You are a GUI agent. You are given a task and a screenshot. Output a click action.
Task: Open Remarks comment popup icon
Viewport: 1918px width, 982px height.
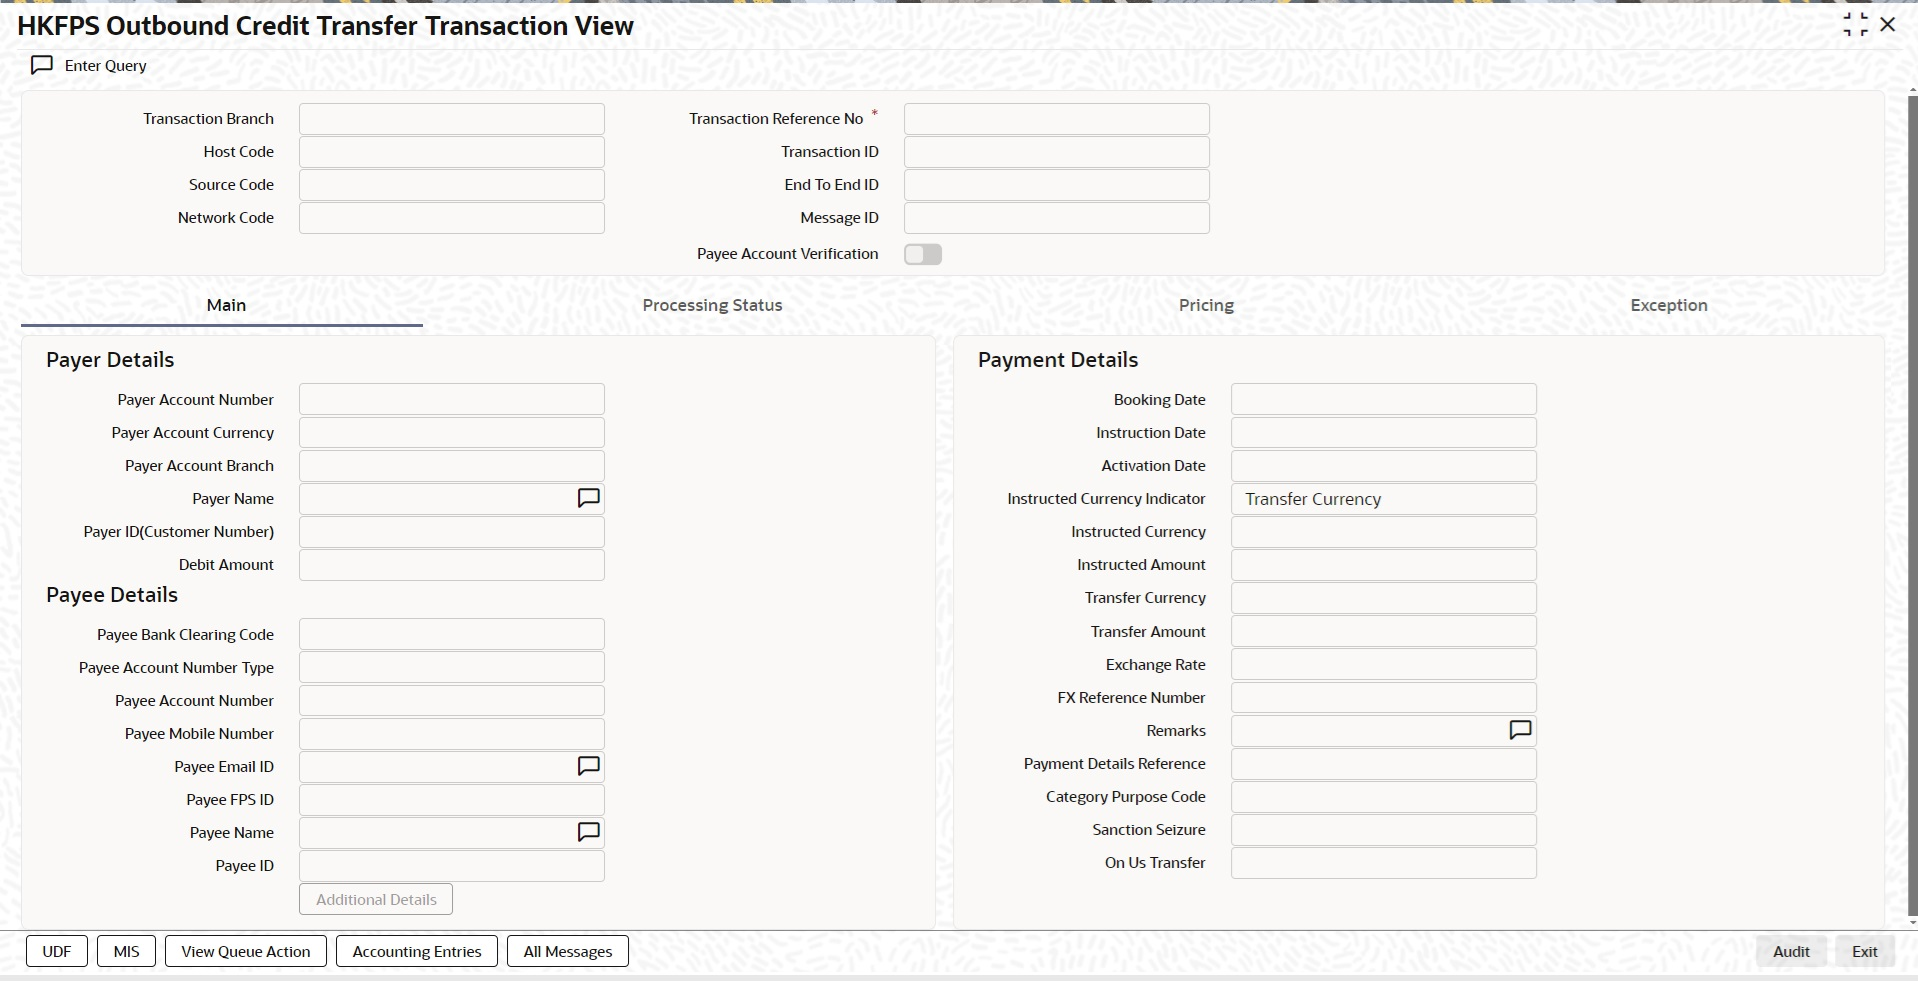pos(1519,731)
